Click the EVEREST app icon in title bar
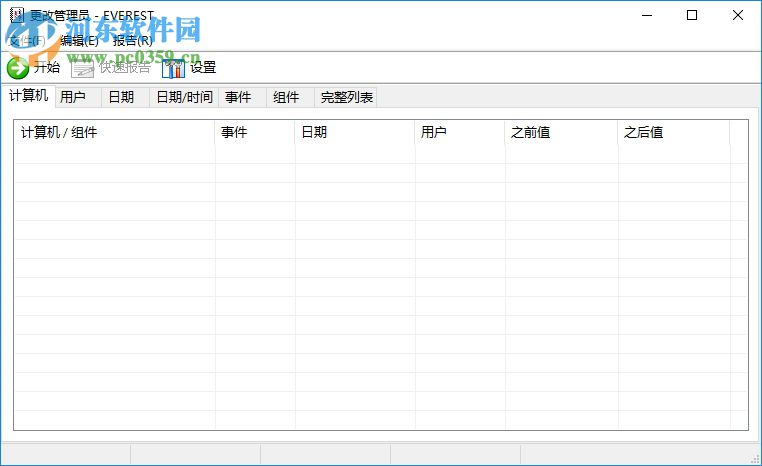This screenshot has height=466, width=762. coord(17,15)
